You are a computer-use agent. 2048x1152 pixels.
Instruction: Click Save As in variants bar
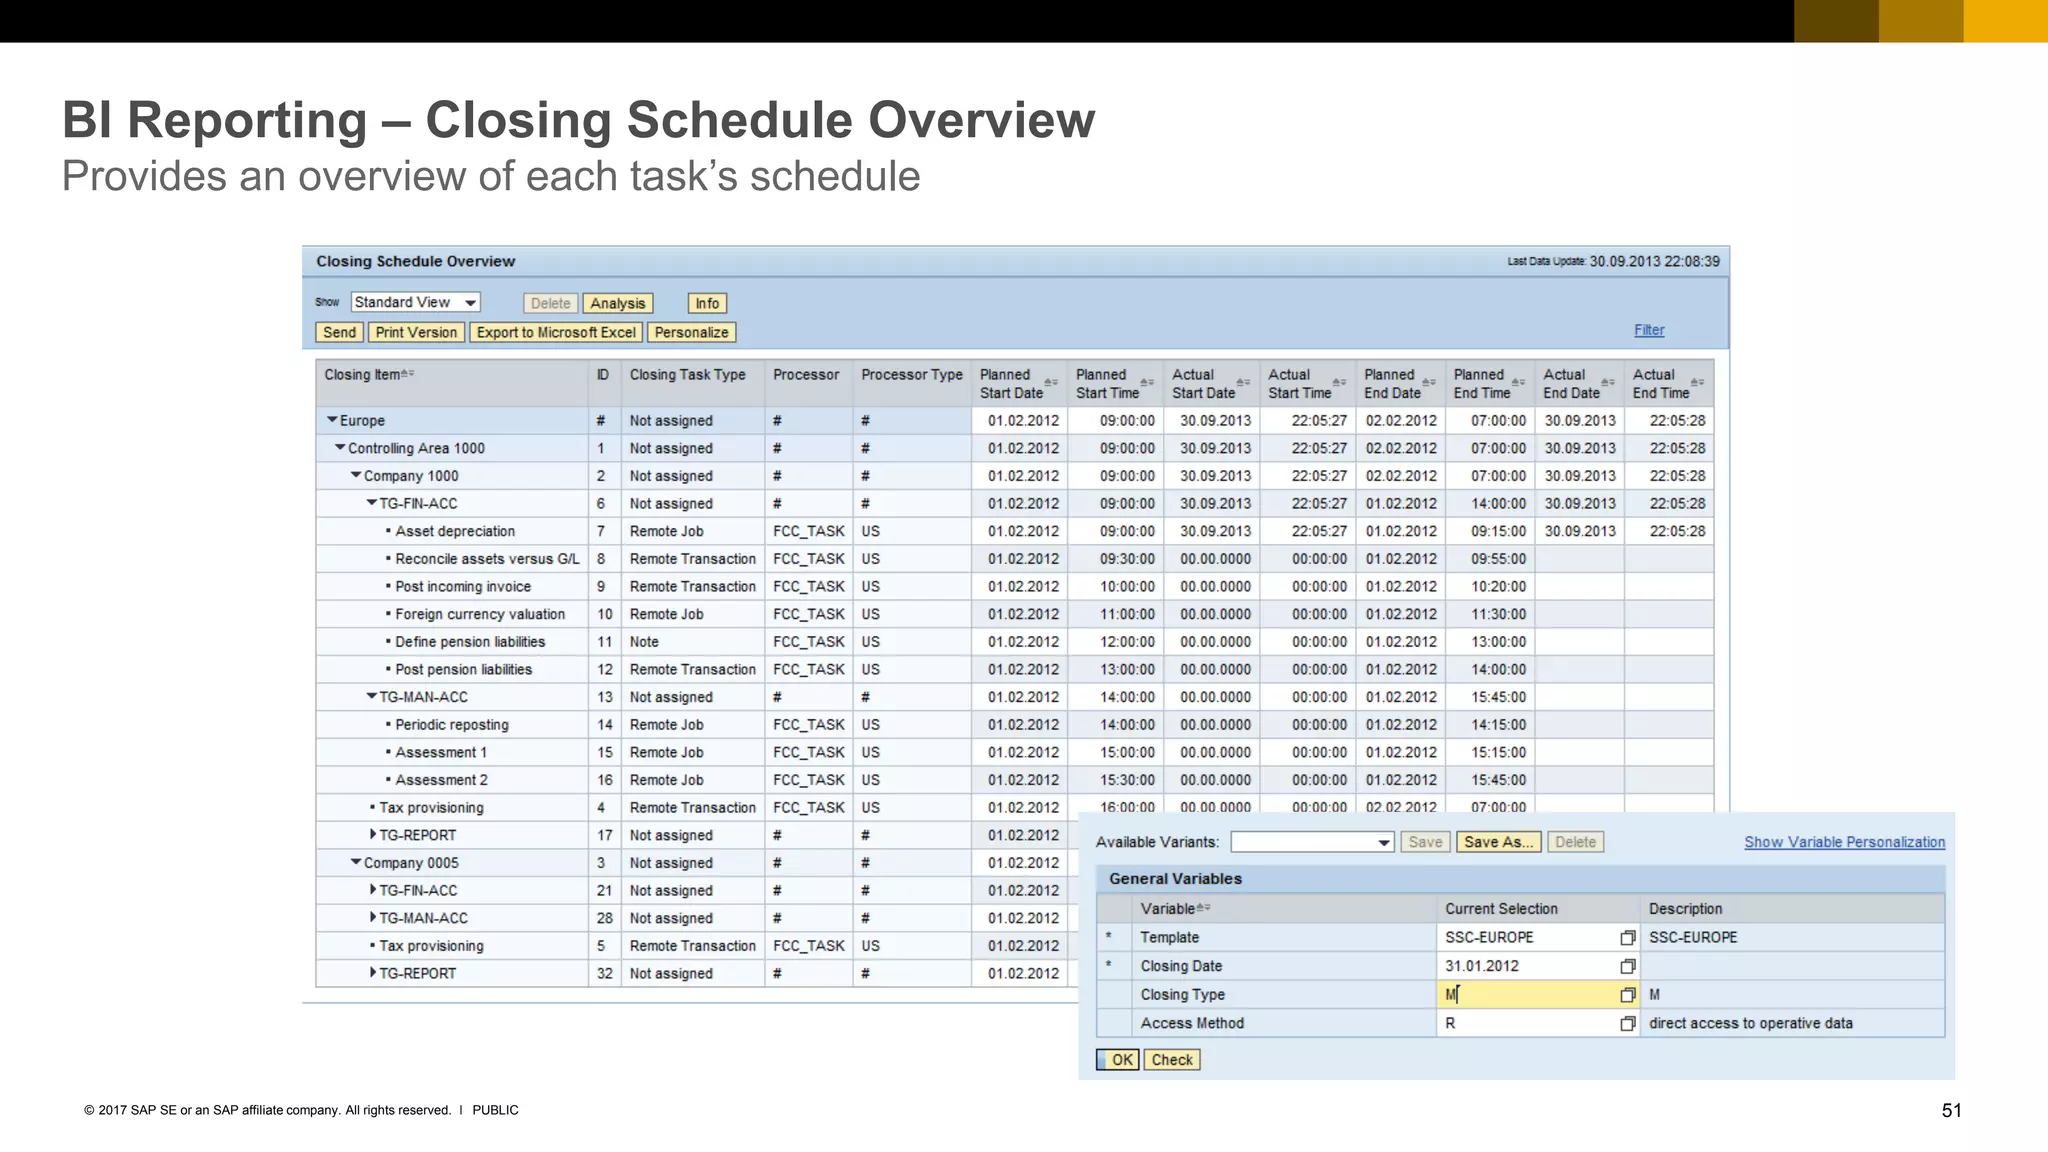(x=1498, y=842)
